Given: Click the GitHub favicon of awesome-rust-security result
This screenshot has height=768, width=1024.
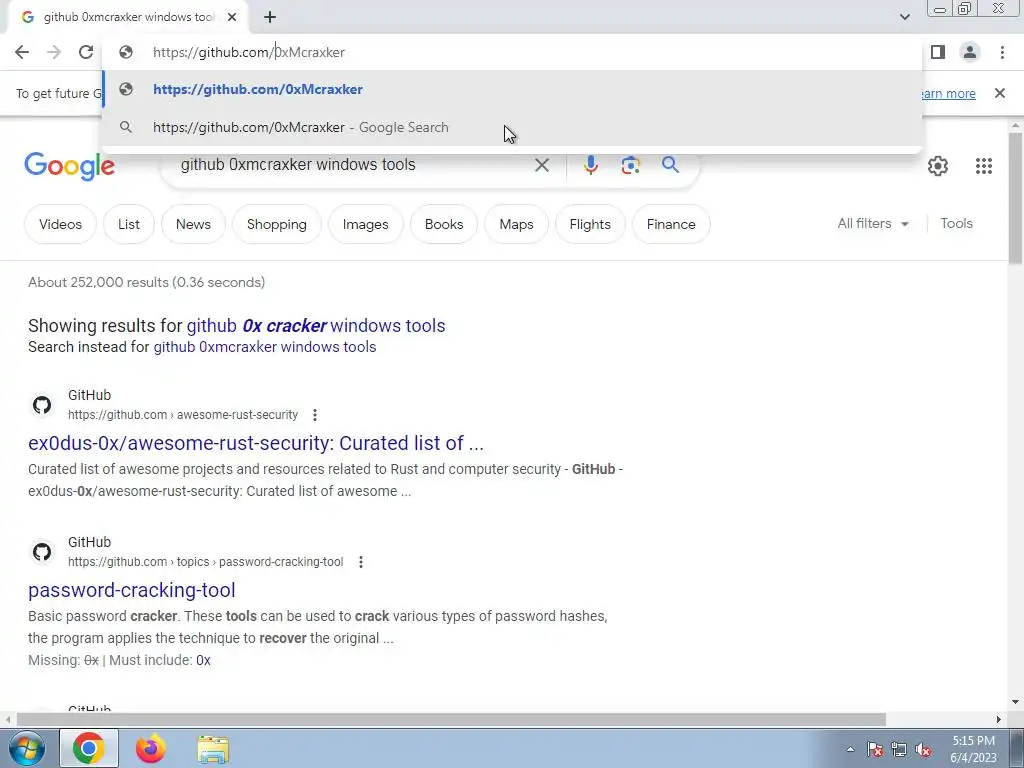Looking at the screenshot, I should (x=42, y=405).
